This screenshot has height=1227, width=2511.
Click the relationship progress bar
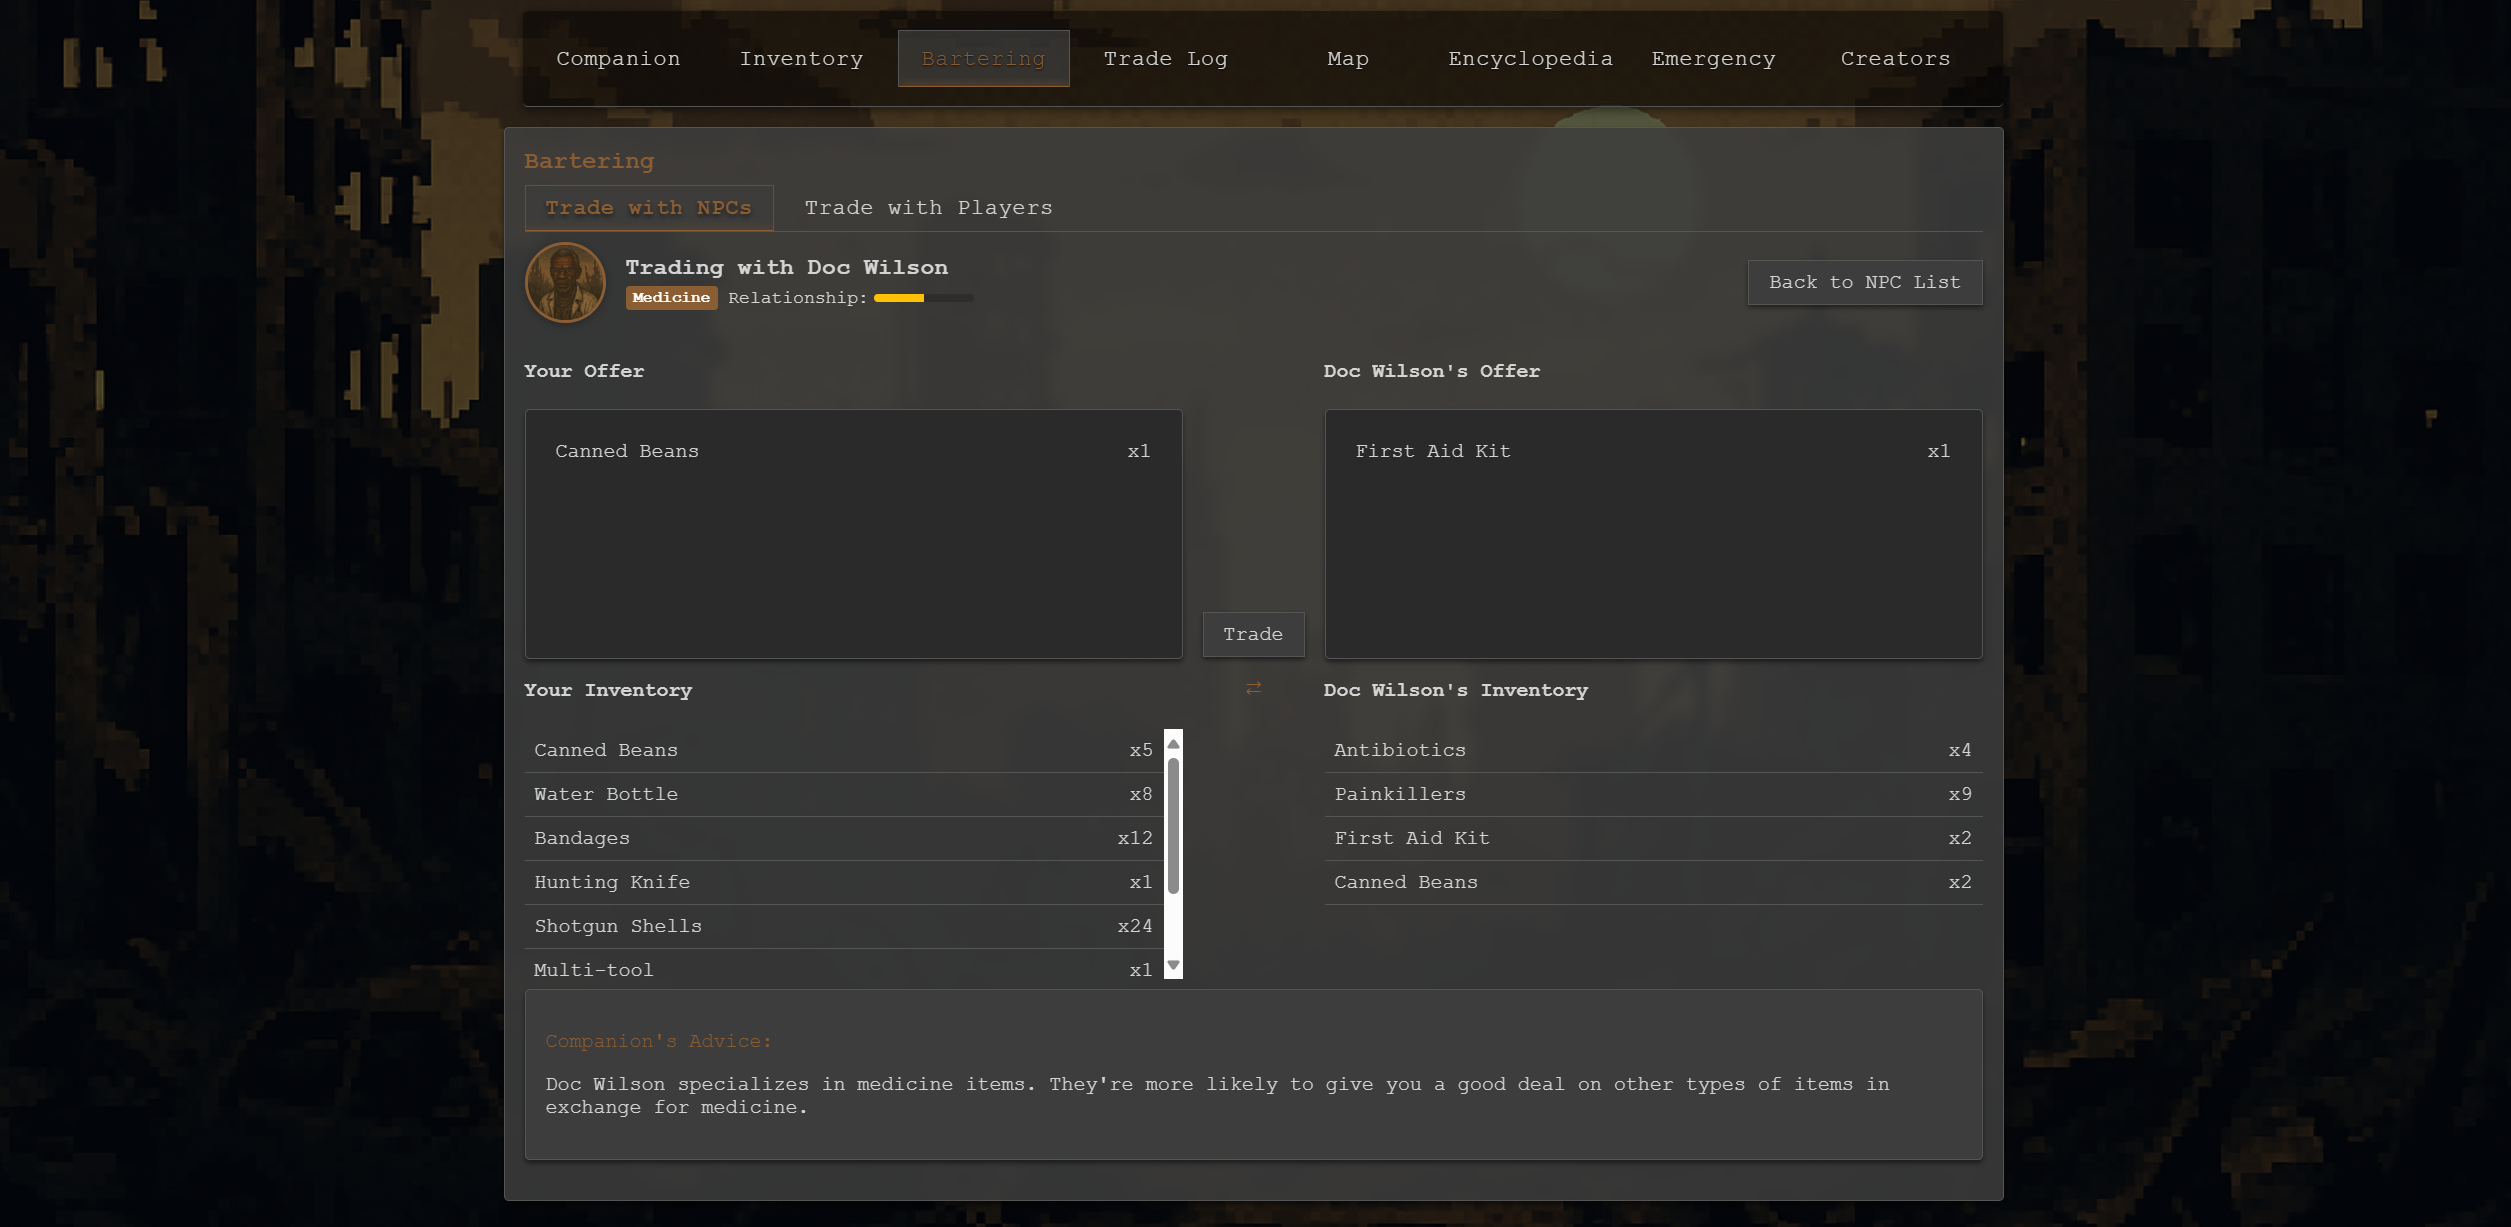[x=922, y=298]
